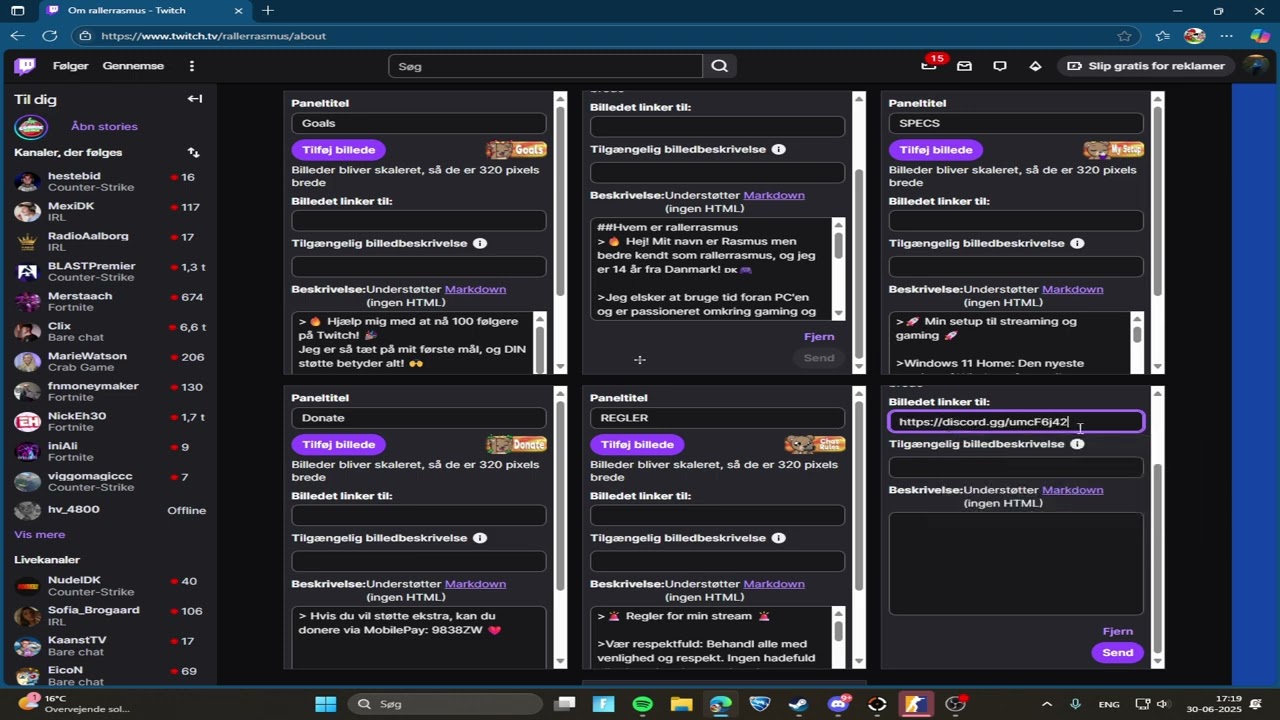This screenshot has height=720, width=1280.
Task: Open Windows Start menu
Action: pyautogui.click(x=326, y=704)
